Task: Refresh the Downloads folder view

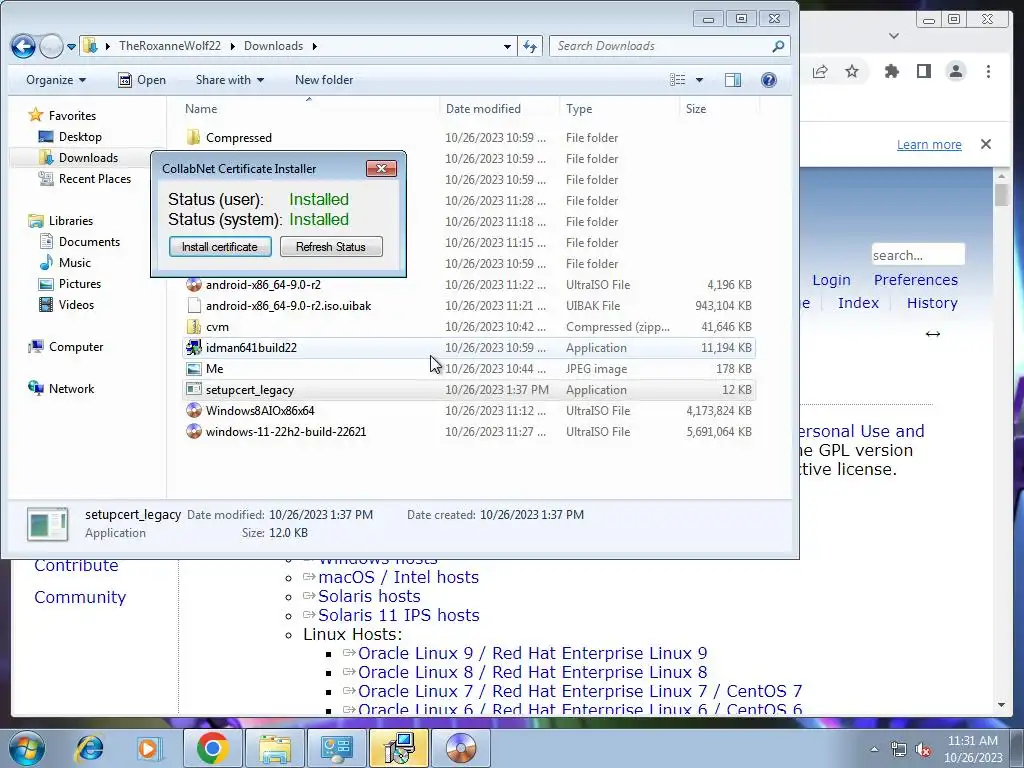Action: pyautogui.click(x=530, y=46)
